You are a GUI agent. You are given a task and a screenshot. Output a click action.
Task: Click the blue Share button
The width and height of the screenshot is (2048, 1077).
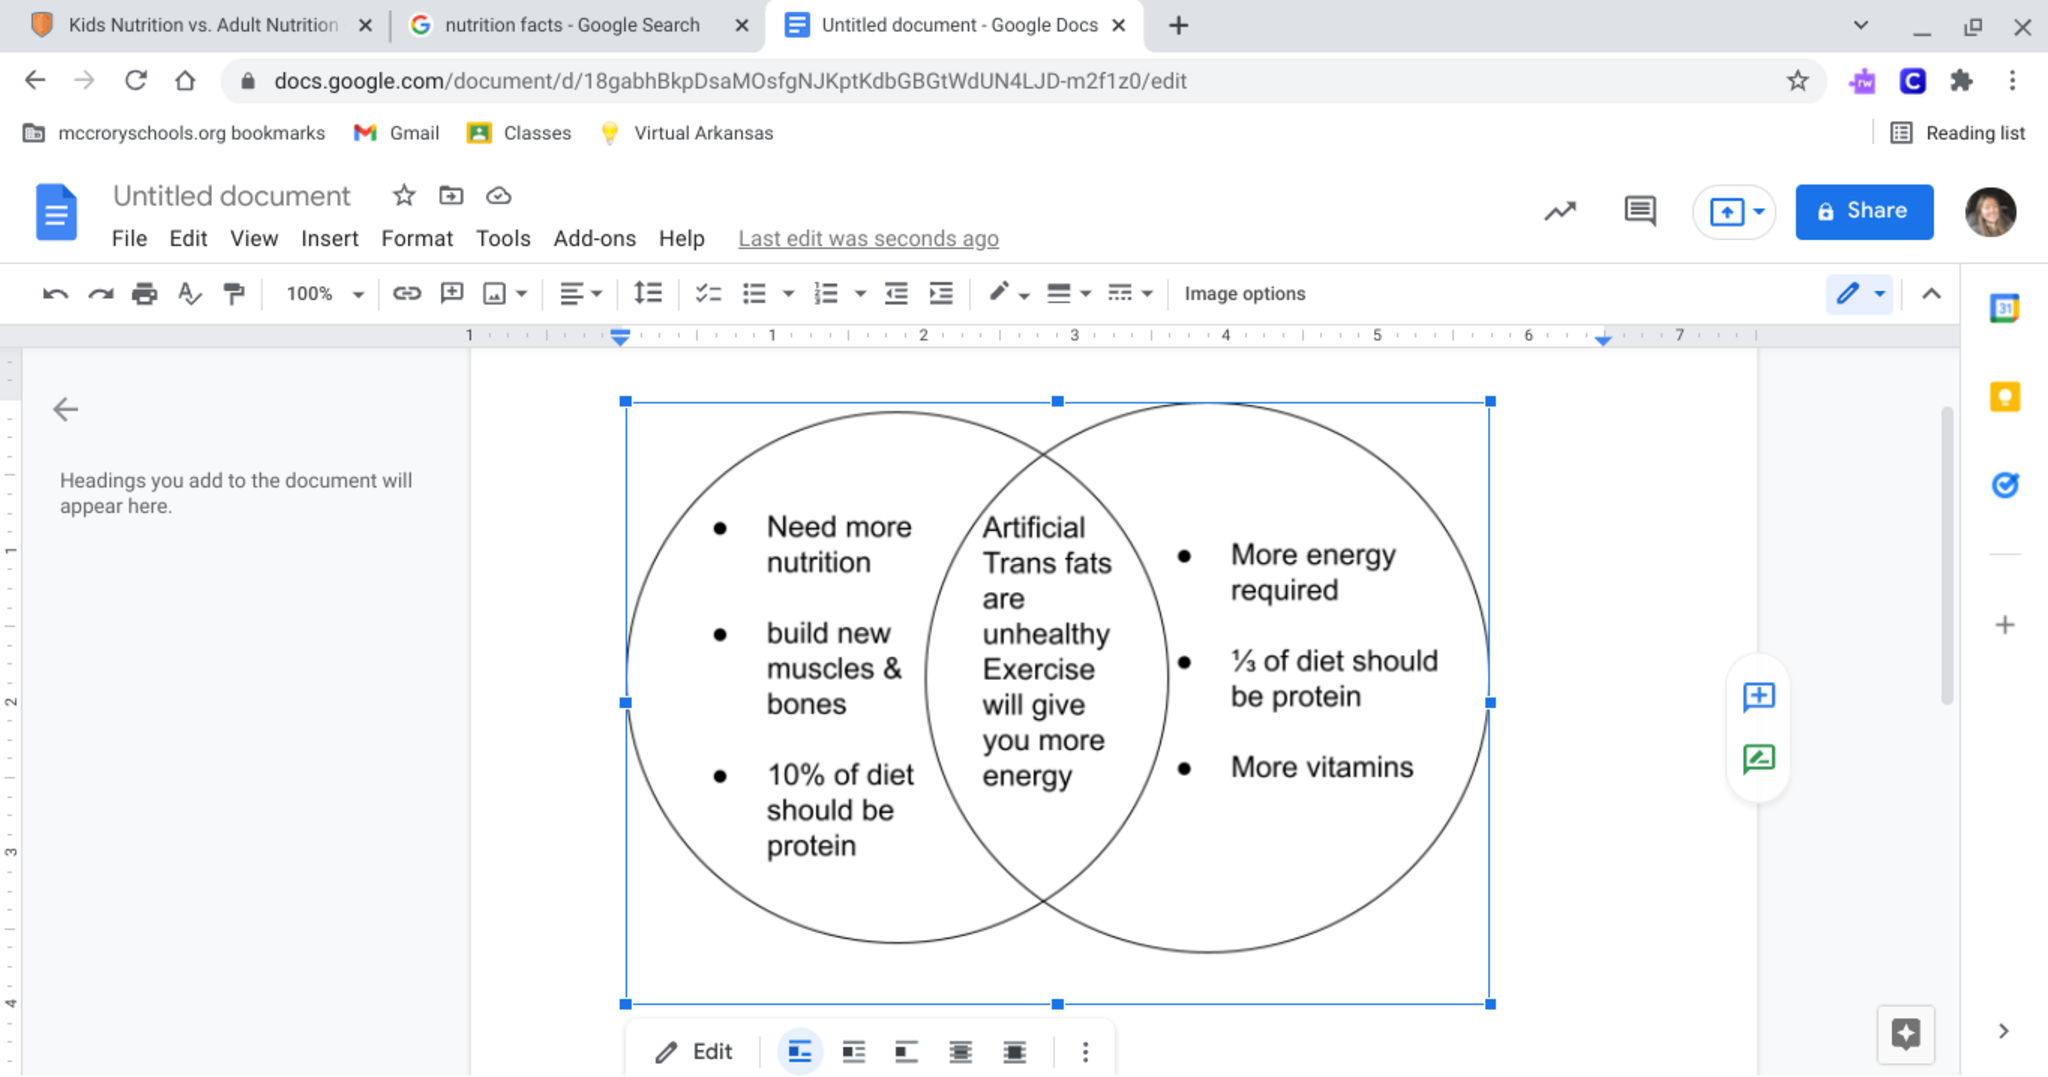pyautogui.click(x=1863, y=211)
